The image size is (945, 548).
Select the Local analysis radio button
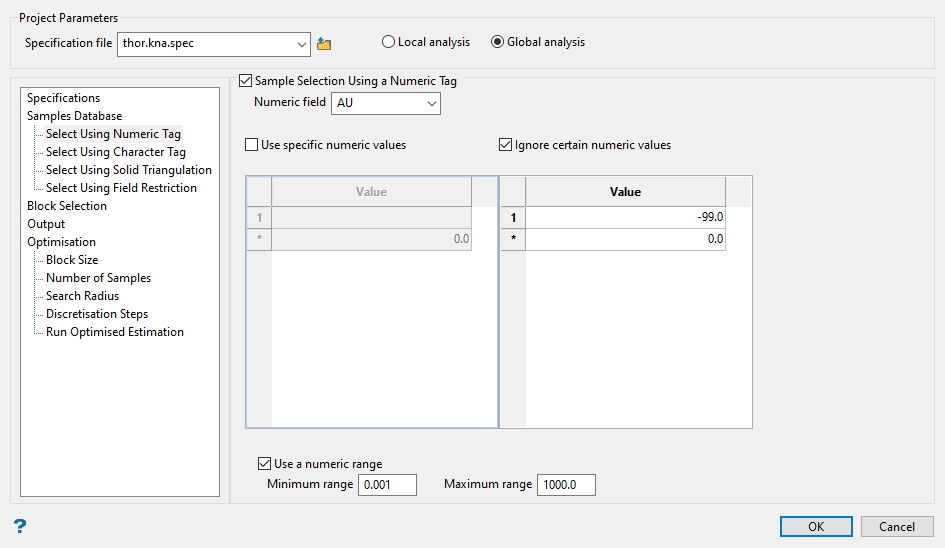tap(388, 42)
